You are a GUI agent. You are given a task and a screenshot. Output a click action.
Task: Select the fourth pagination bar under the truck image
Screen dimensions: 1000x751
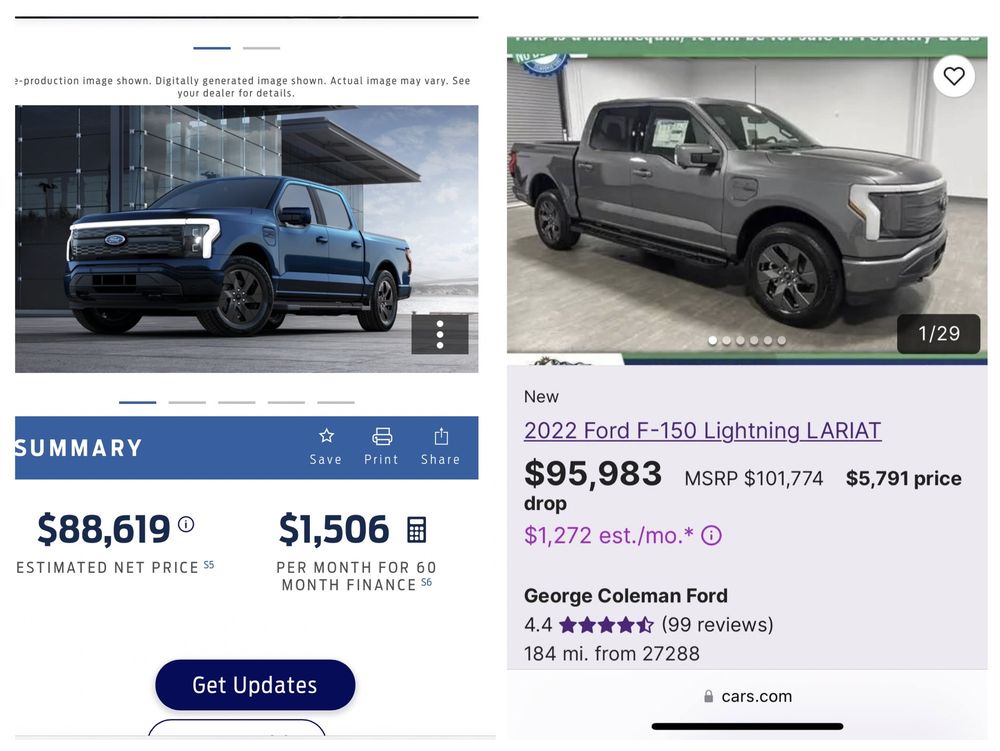(286, 401)
